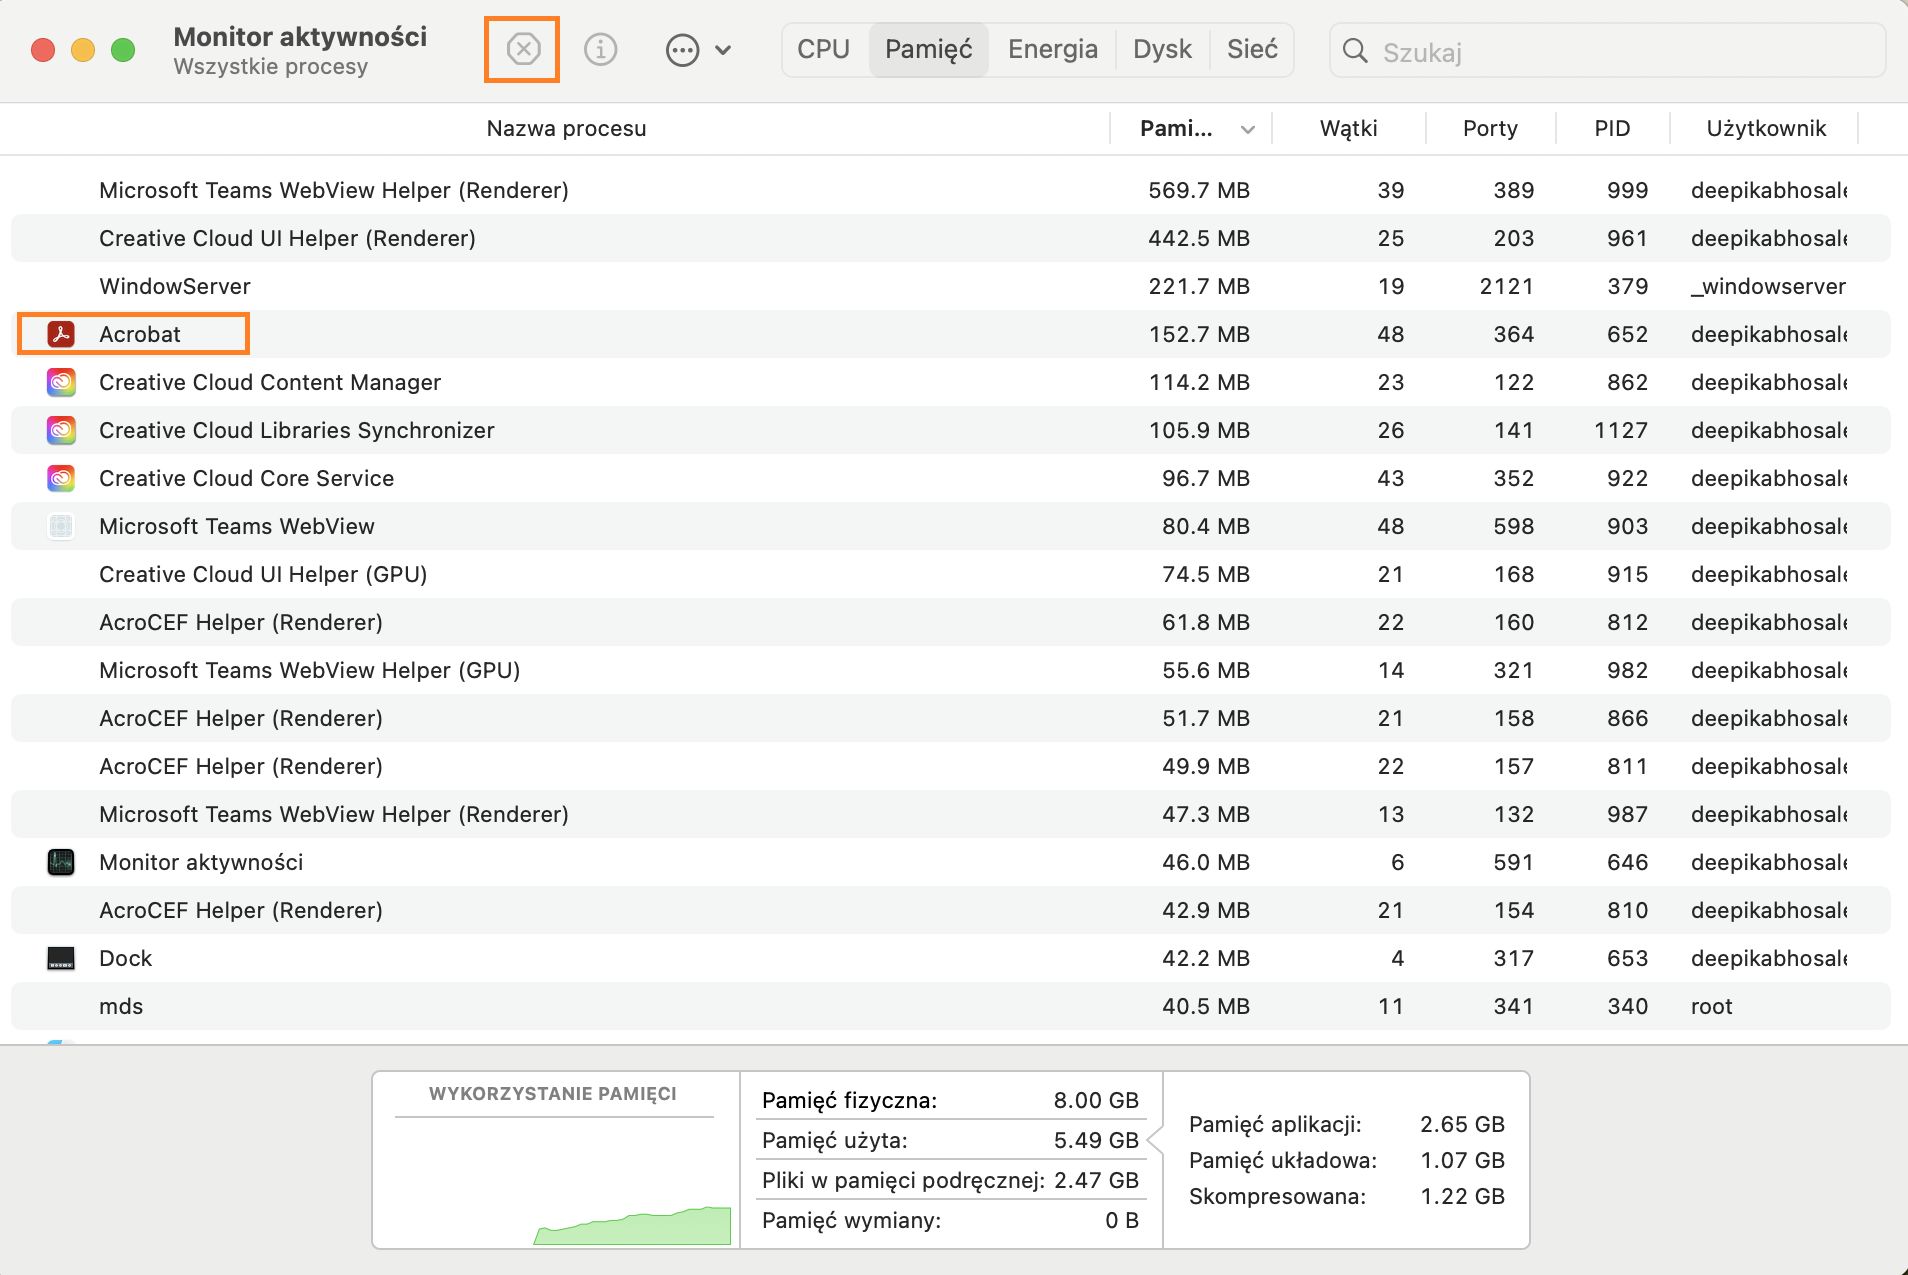Click the Creative Cloud Libraries Synchronizer icon
The height and width of the screenshot is (1275, 1908).
pos(61,430)
